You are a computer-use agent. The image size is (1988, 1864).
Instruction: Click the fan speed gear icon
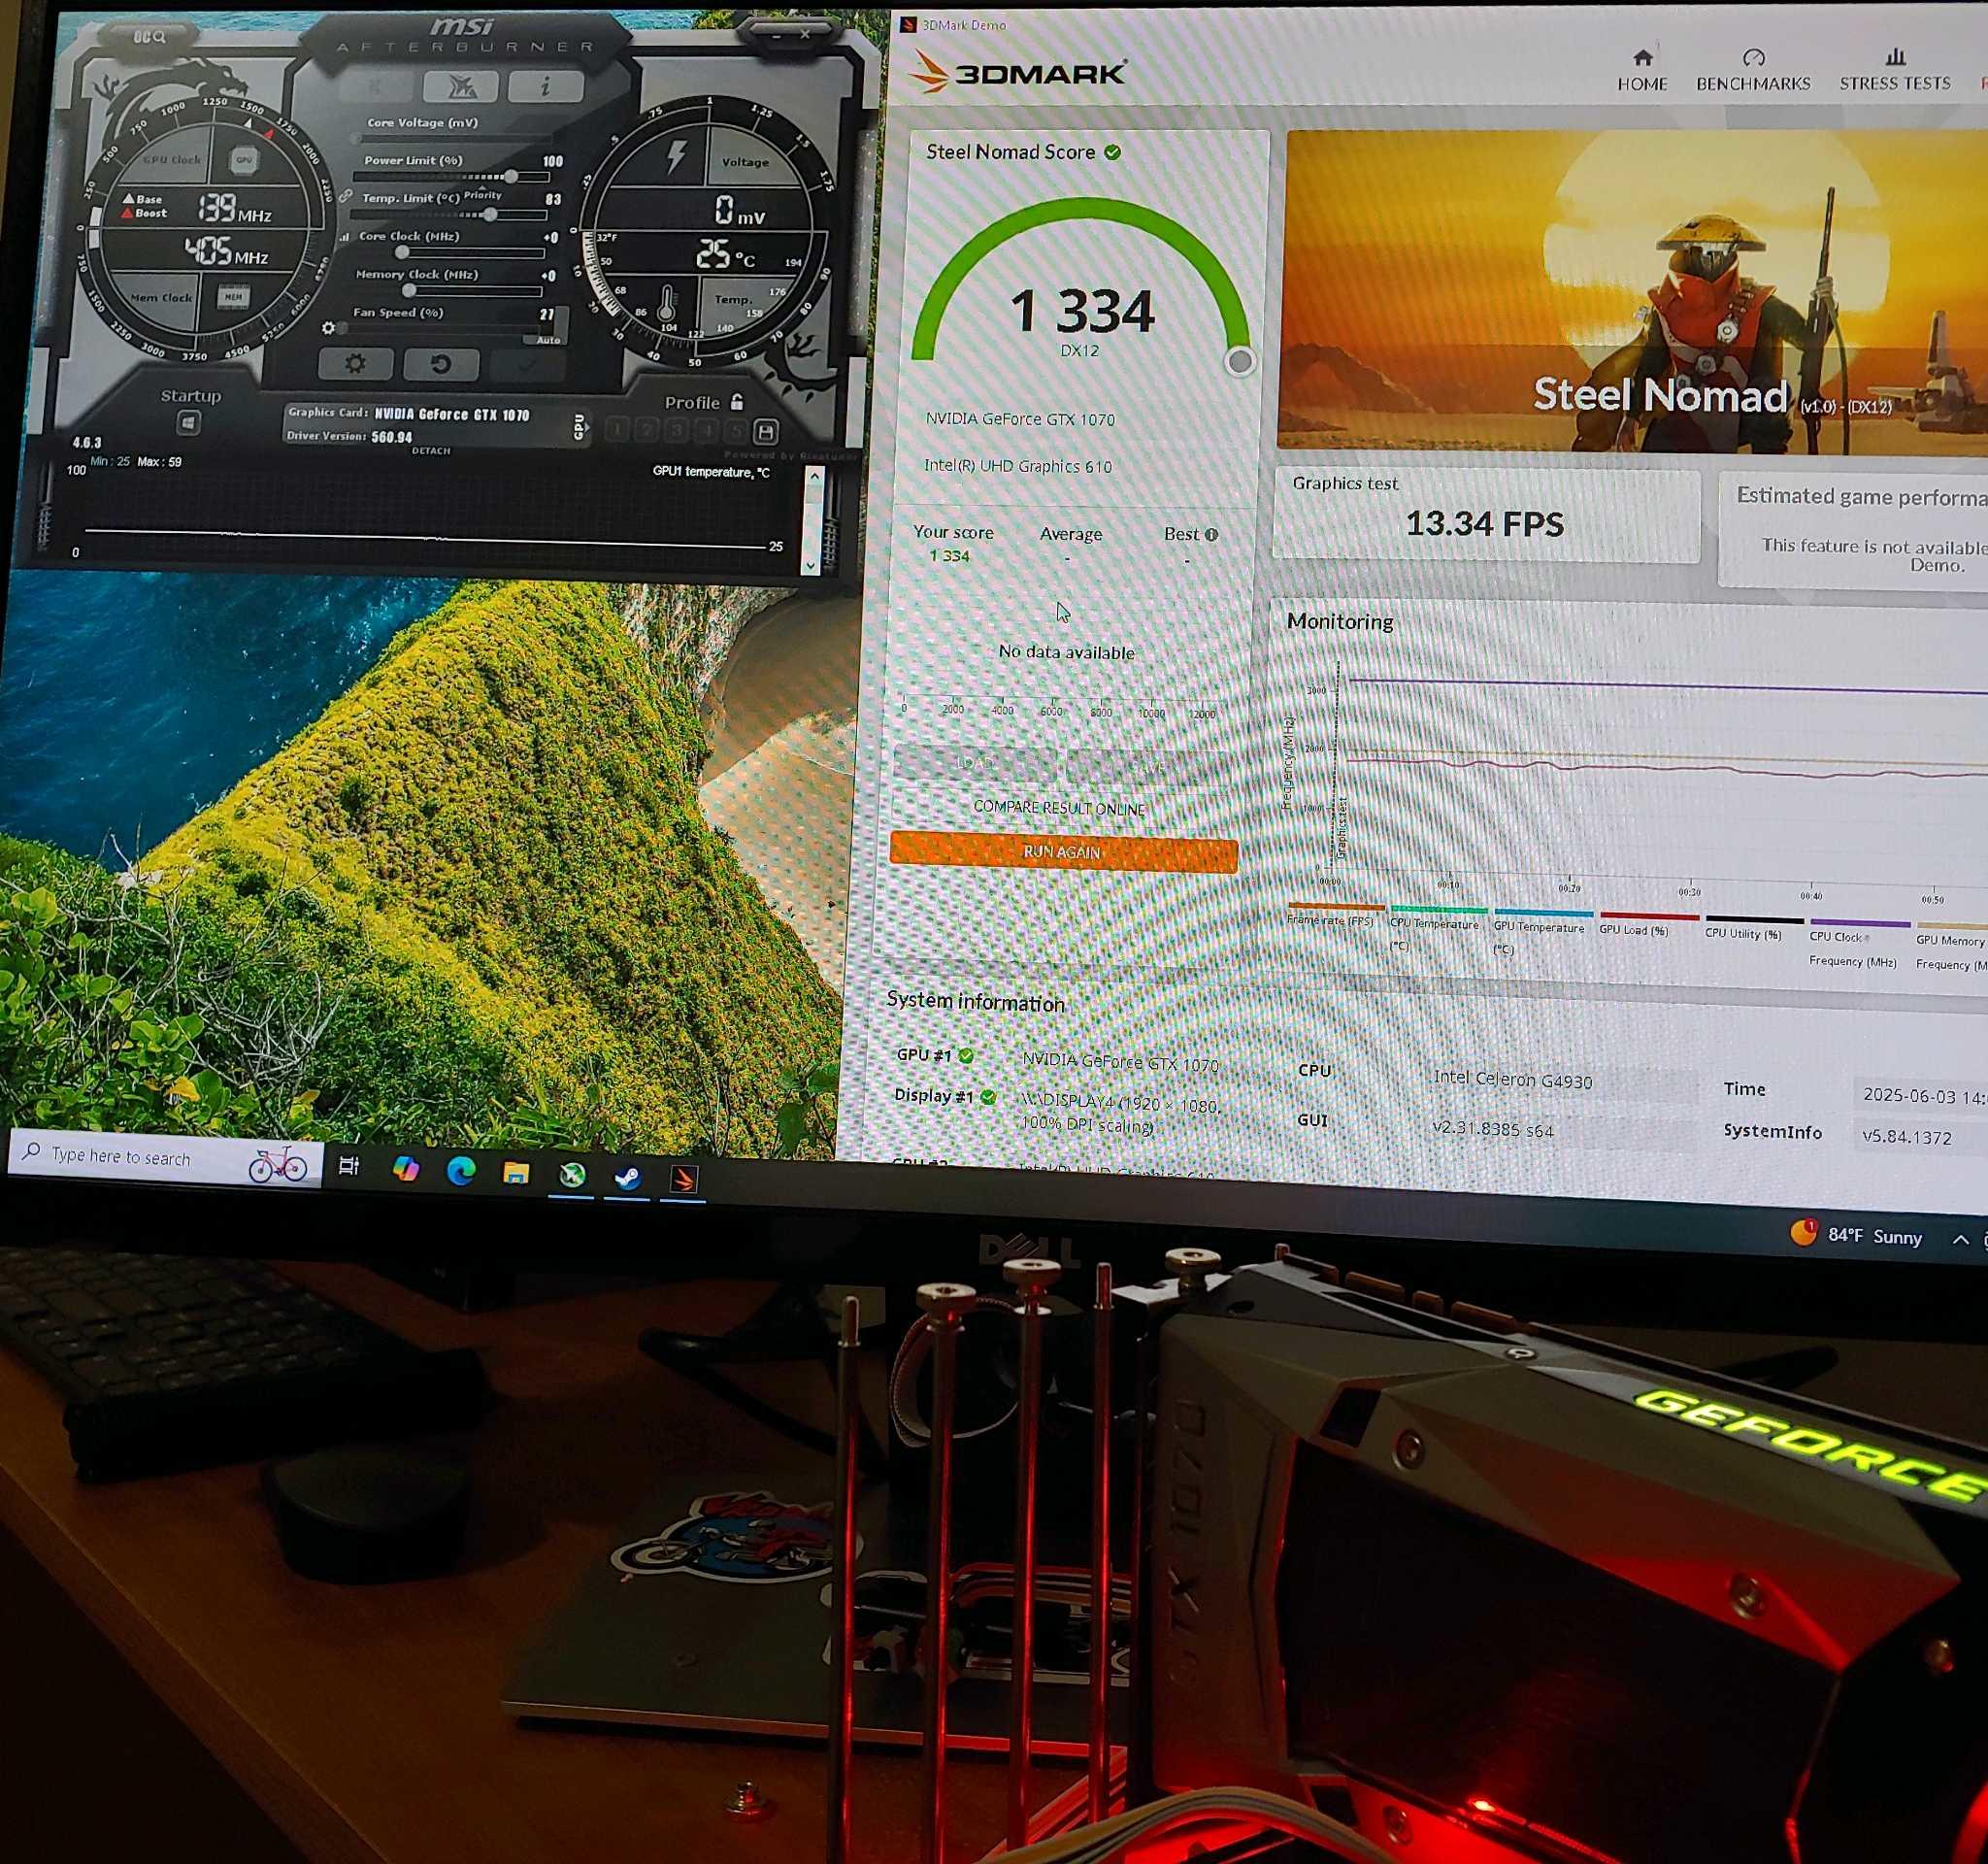click(328, 327)
